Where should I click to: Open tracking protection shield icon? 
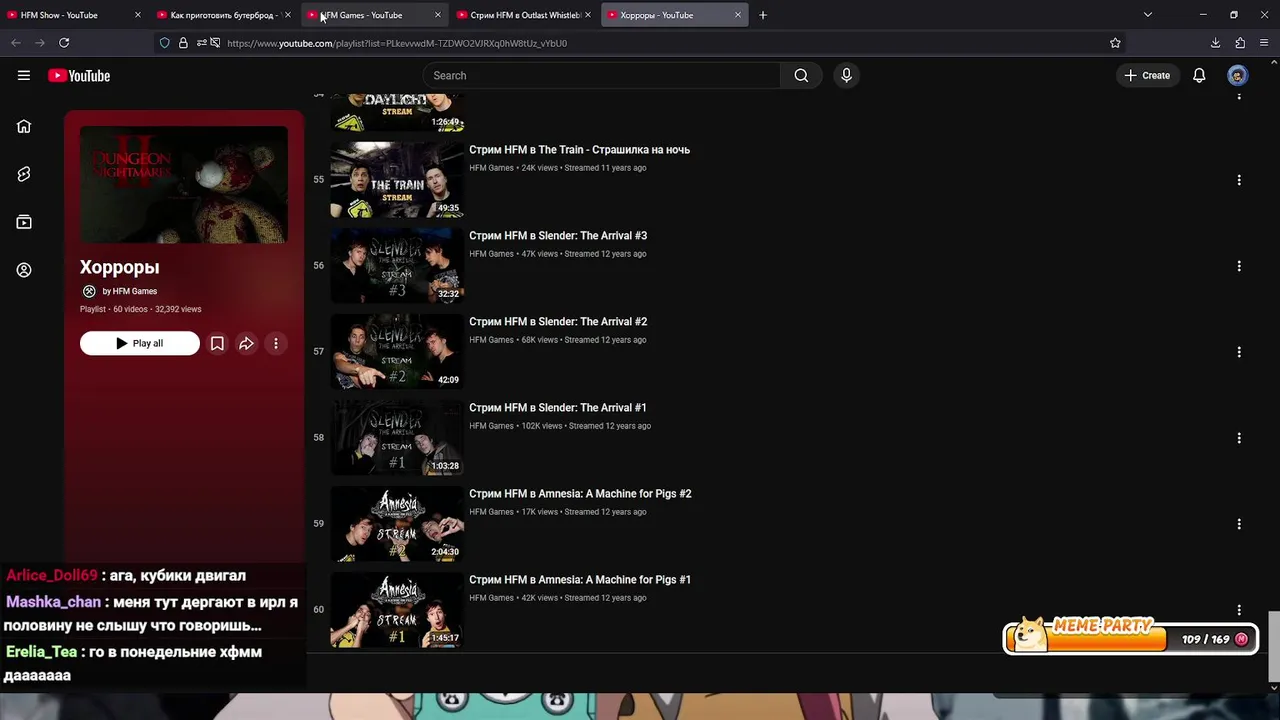pos(164,43)
